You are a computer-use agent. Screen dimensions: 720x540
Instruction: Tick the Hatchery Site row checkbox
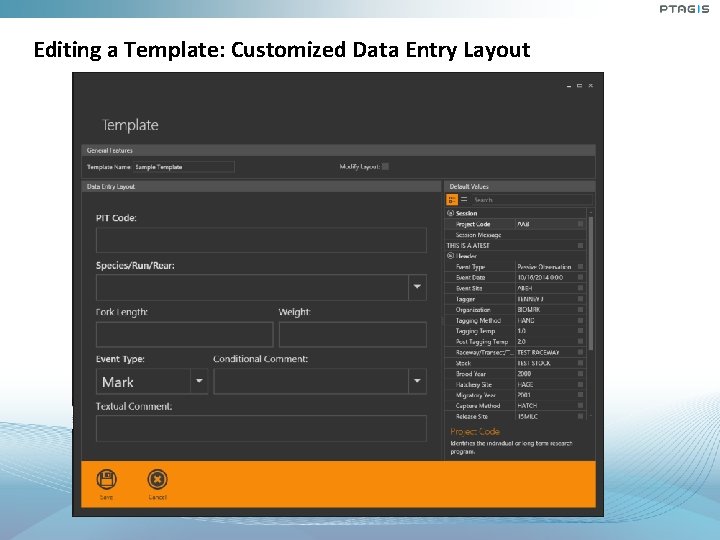(x=580, y=385)
